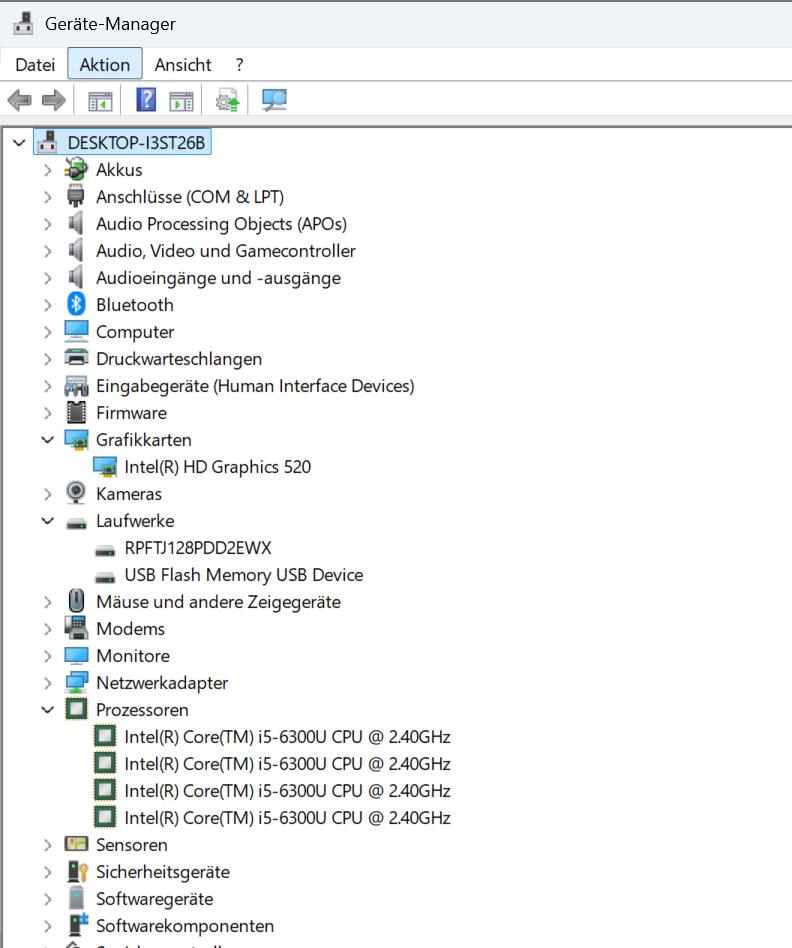This screenshot has width=792, height=948.
Task: Click the Kameras webcam icon
Action: [76, 493]
